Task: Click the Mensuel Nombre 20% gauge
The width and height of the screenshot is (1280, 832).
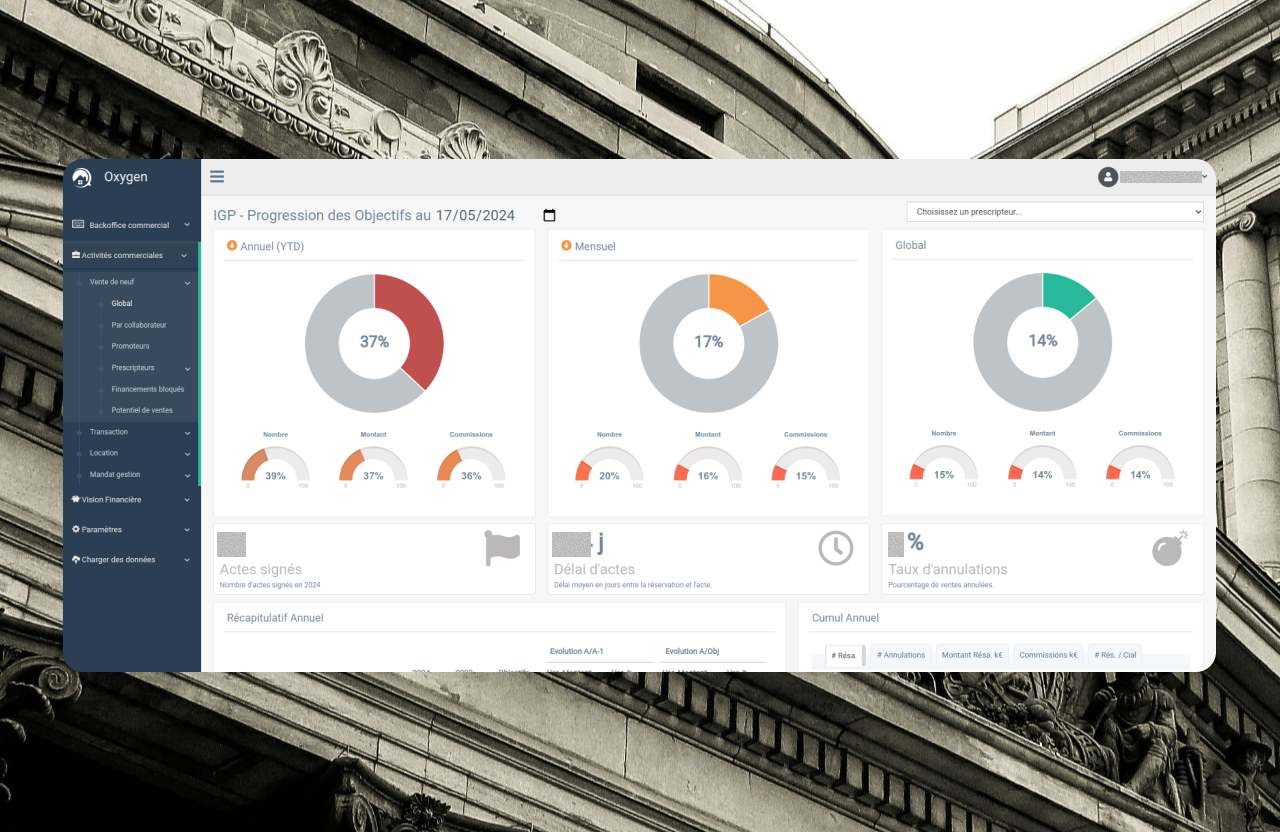Action: (x=609, y=466)
